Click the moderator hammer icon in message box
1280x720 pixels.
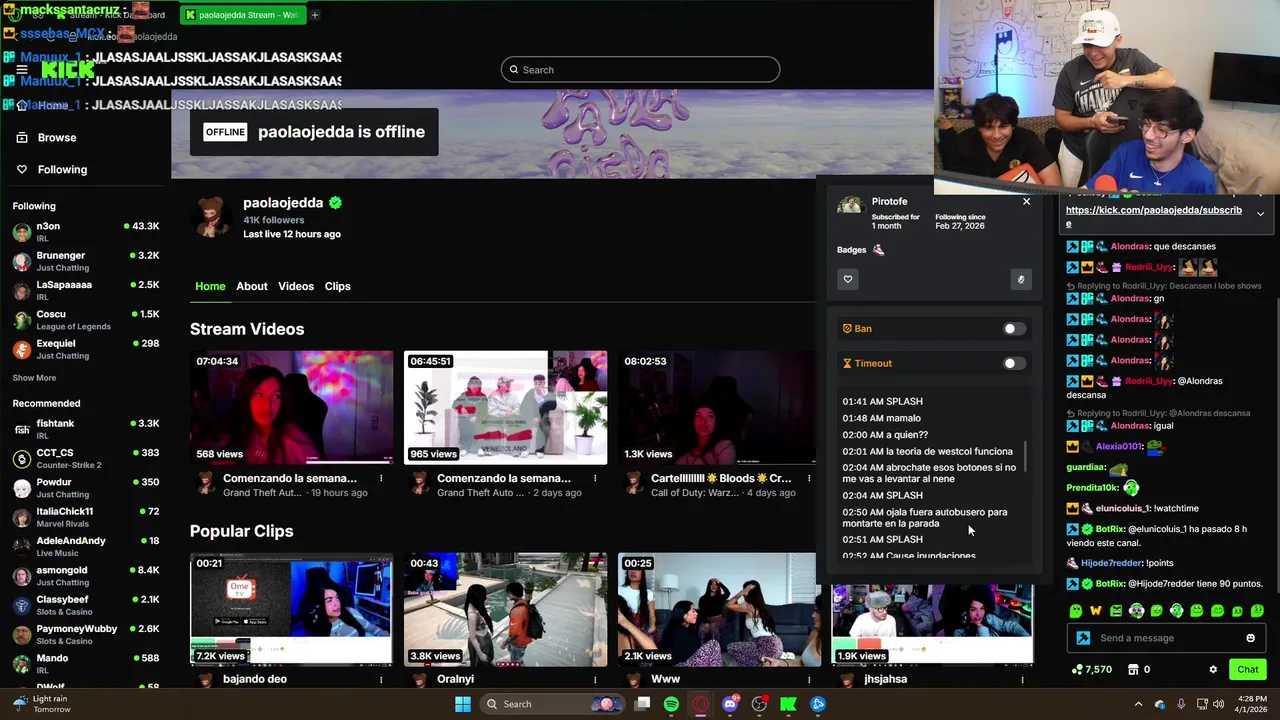tap(1083, 638)
